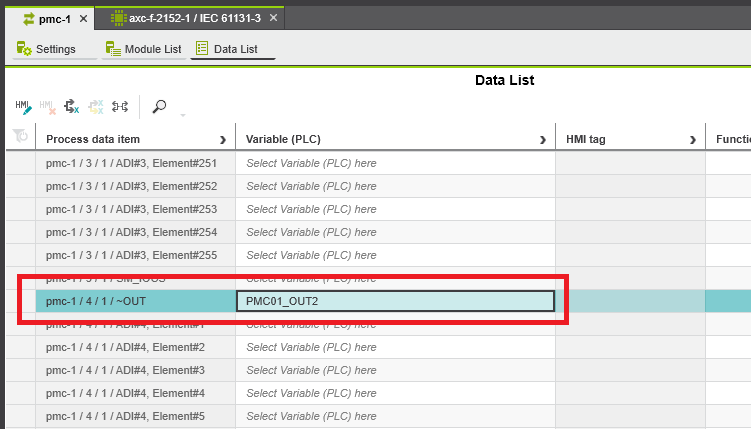
Task: Click the PMC01_OUT2 variable field
Action: coord(394,301)
